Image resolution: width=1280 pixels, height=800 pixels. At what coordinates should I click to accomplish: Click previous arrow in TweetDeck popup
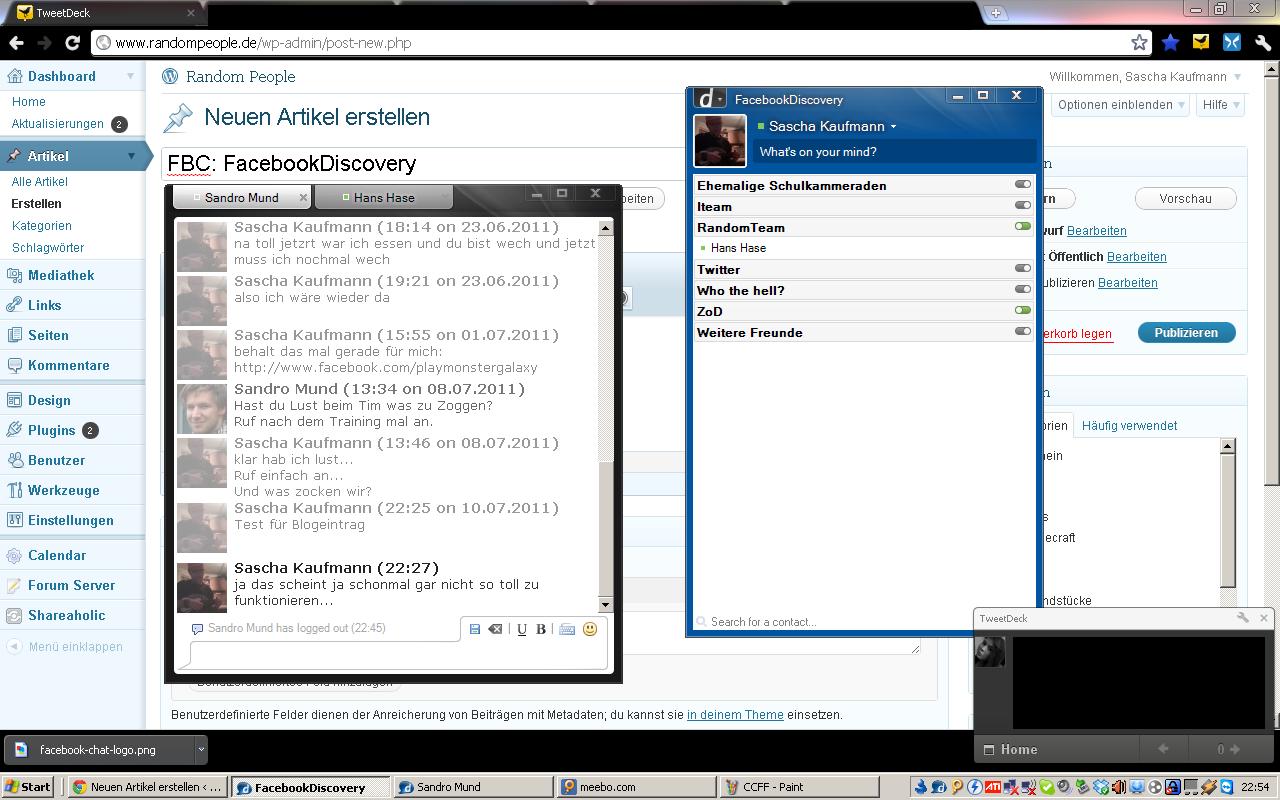click(x=1163, y=749)
